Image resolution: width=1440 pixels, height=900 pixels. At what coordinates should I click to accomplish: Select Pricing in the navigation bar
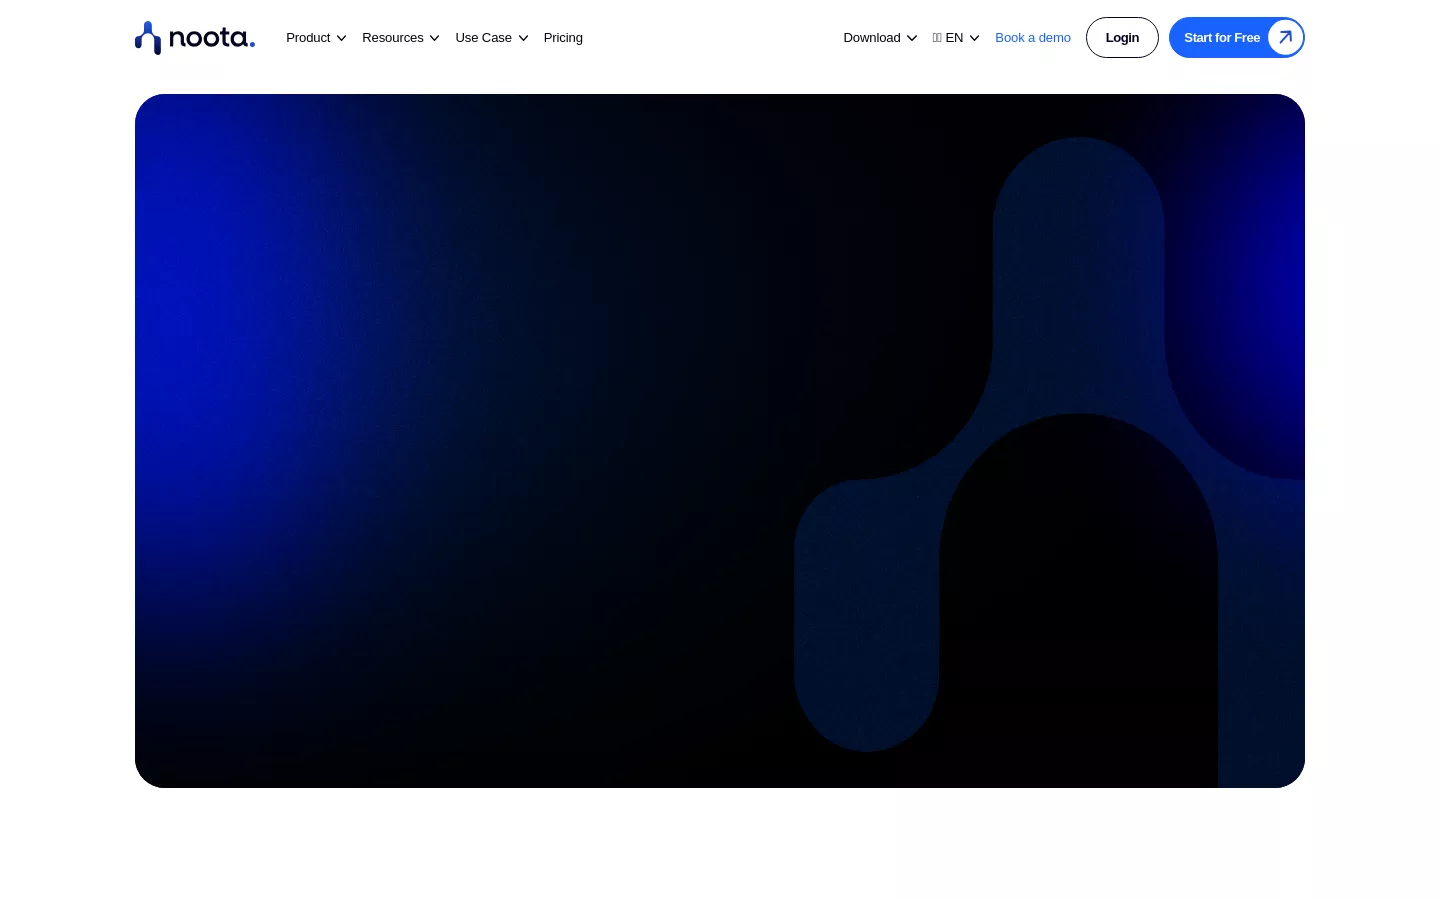563,37
